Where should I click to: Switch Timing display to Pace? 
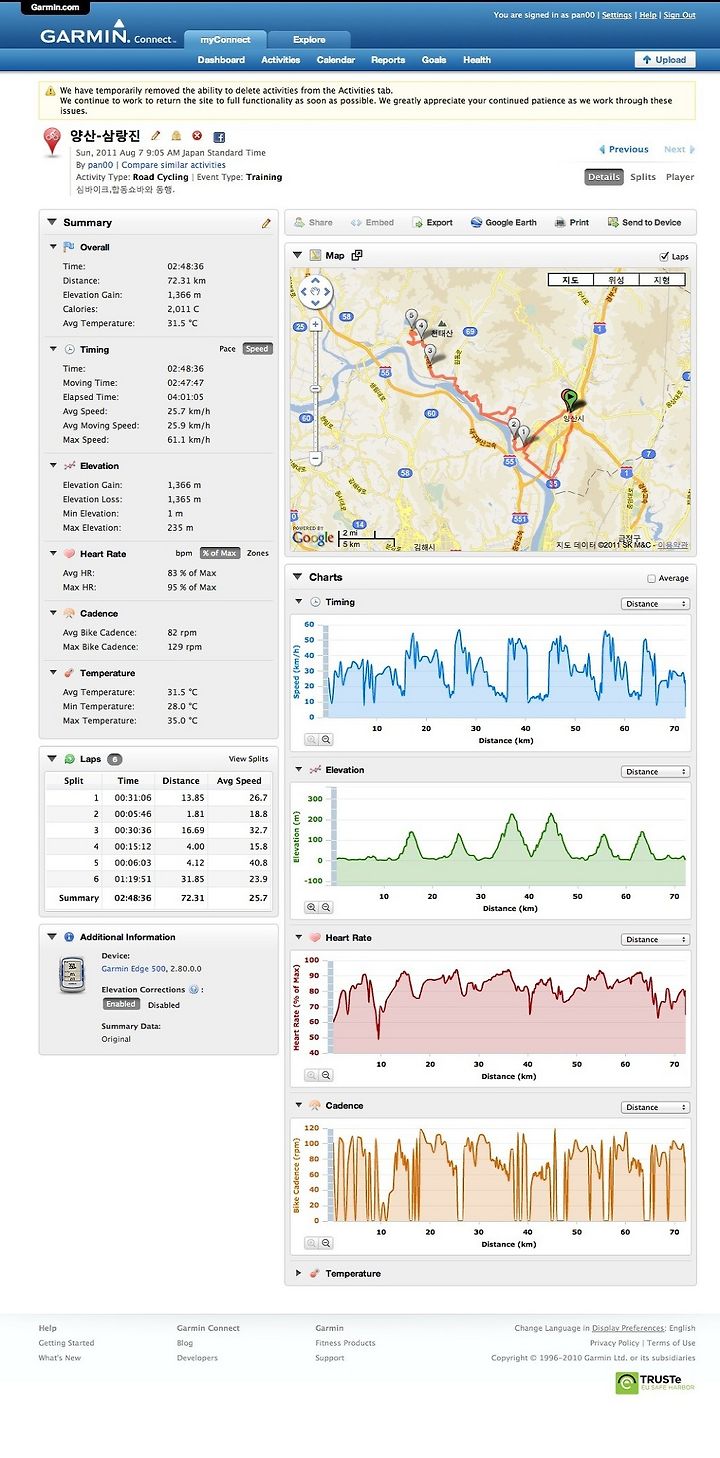[x=227, y=349]
